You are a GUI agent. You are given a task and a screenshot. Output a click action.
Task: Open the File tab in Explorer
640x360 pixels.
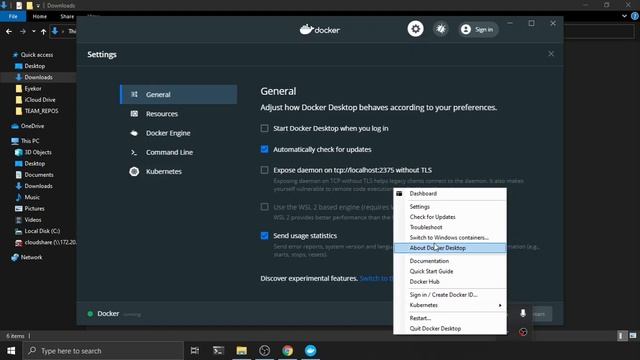[13, 16]
